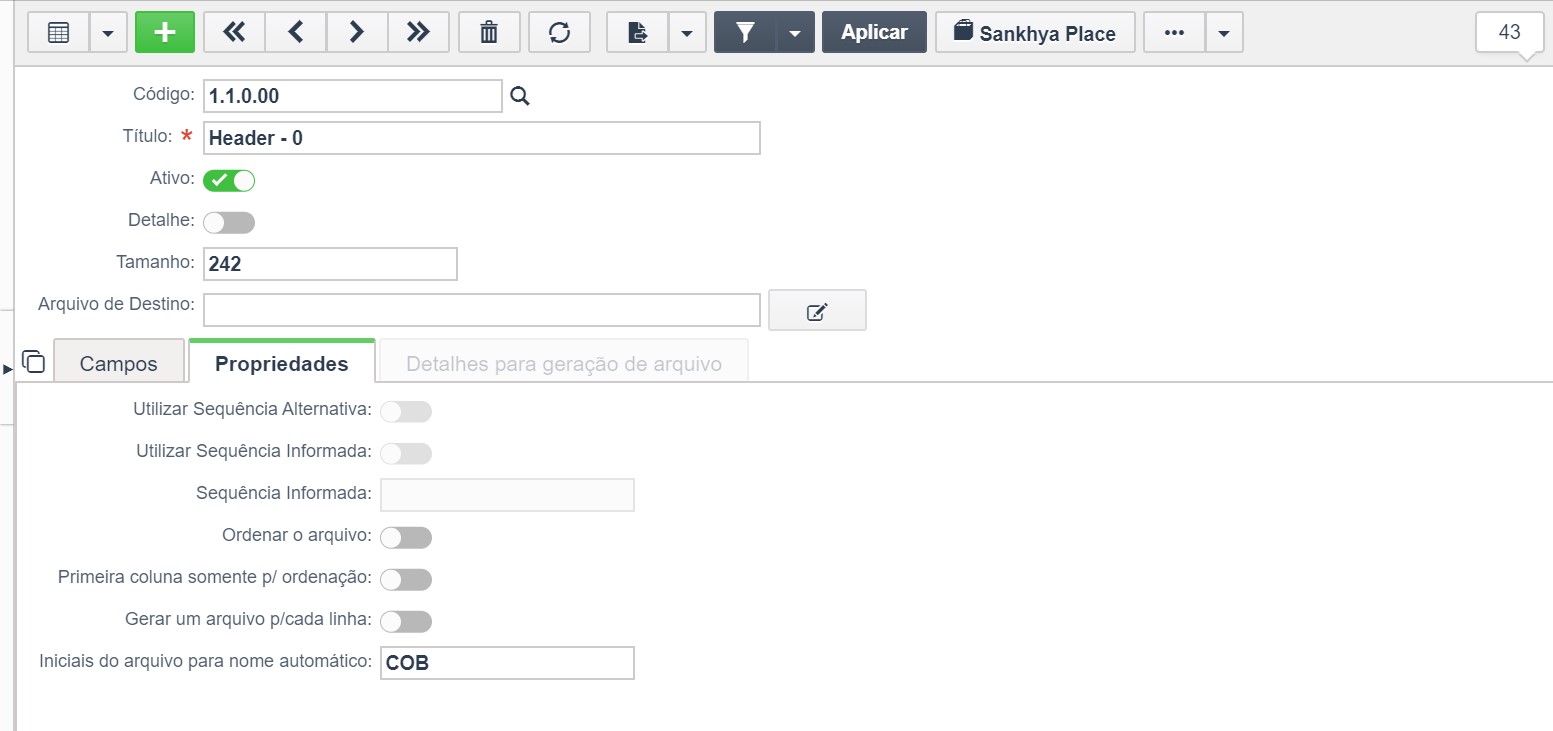The image size is (1553, 731).
Task: Go to previous record
Action: pos(296,32)
